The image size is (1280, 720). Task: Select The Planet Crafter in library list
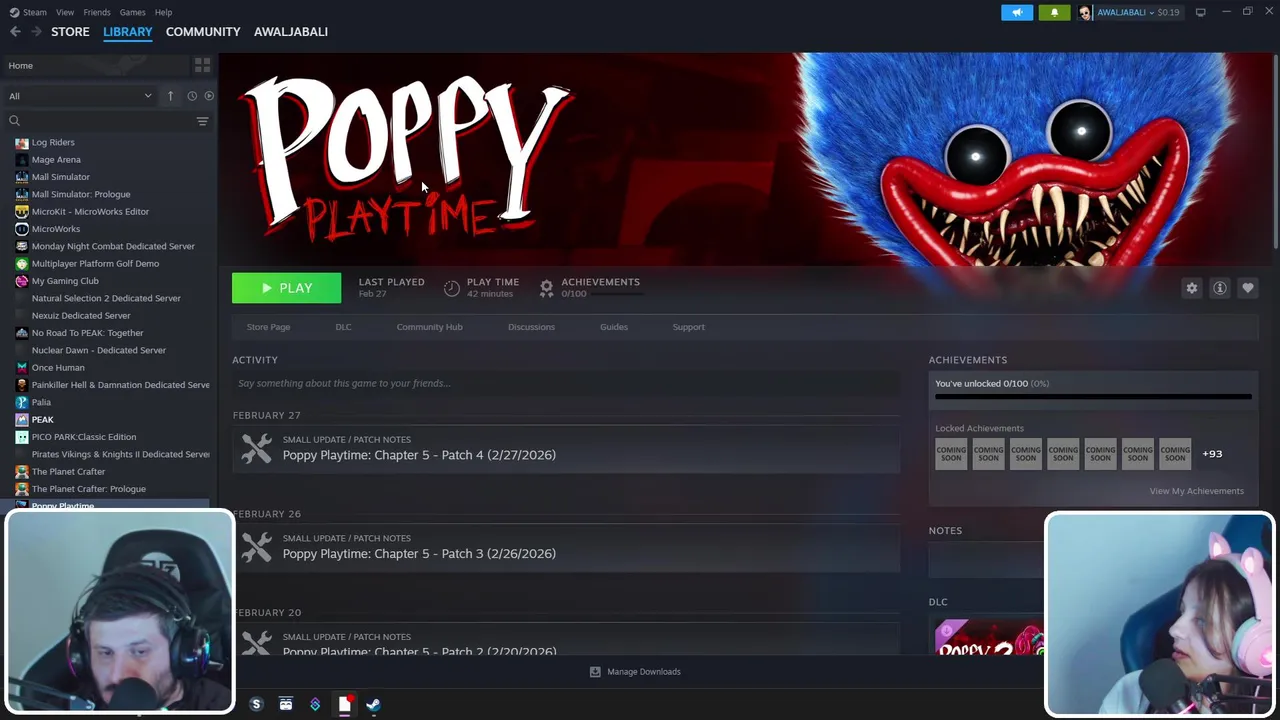(68, 472)
